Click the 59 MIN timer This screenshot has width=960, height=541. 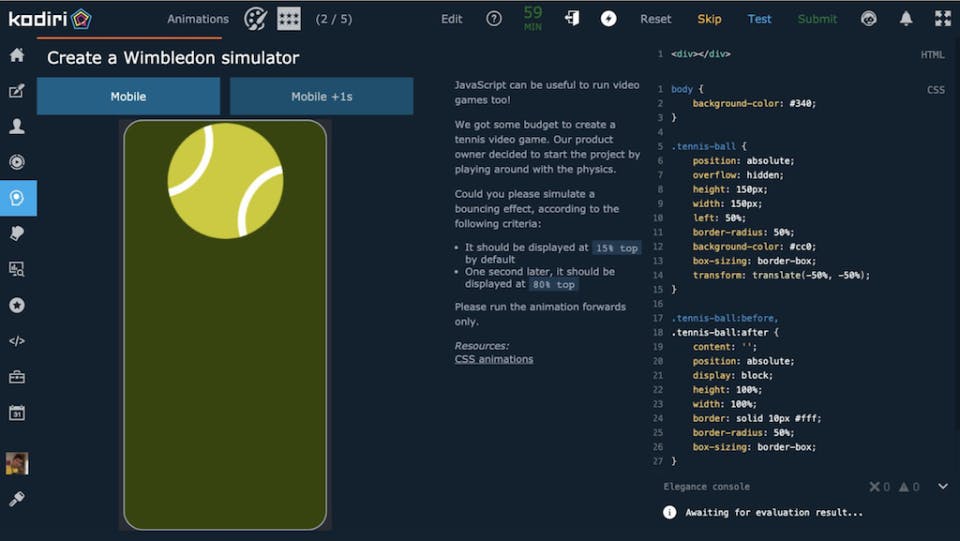coord(533,18)
